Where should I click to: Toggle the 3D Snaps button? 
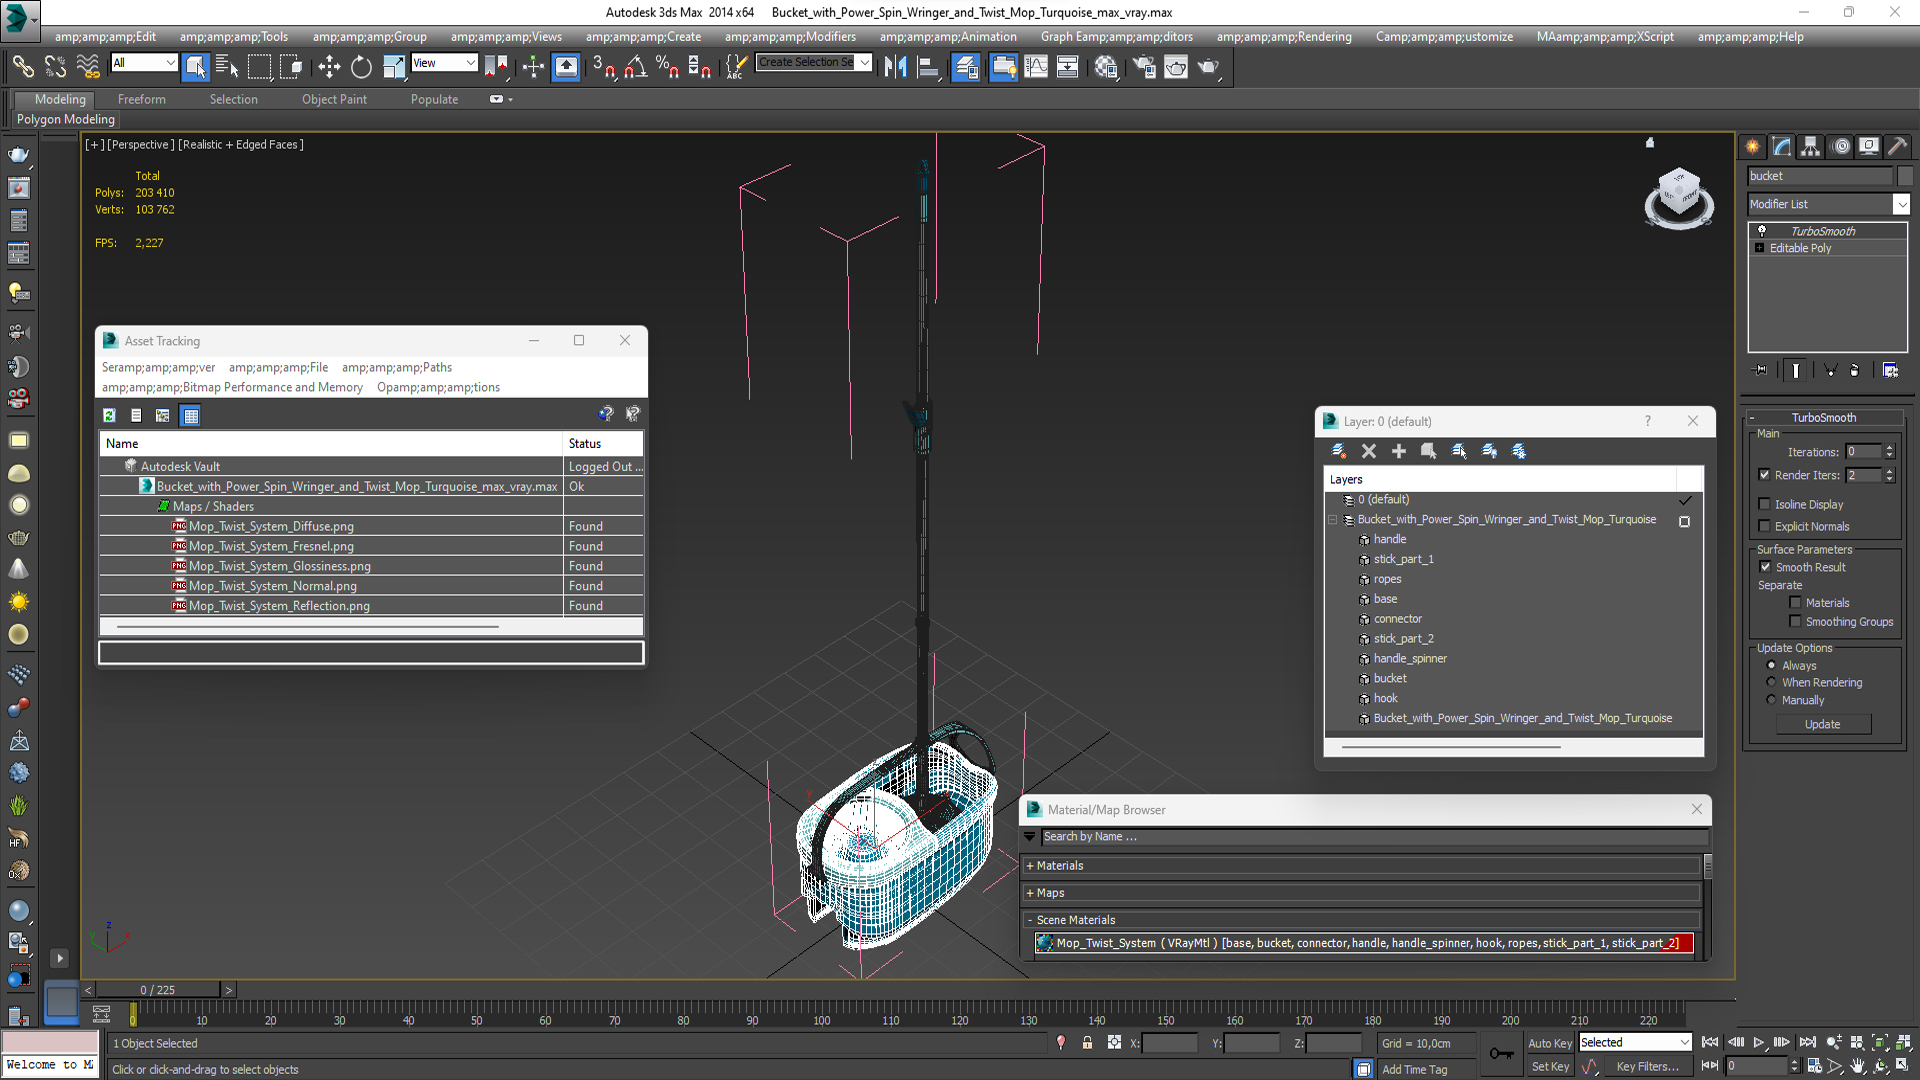click(x=604, y=67)
